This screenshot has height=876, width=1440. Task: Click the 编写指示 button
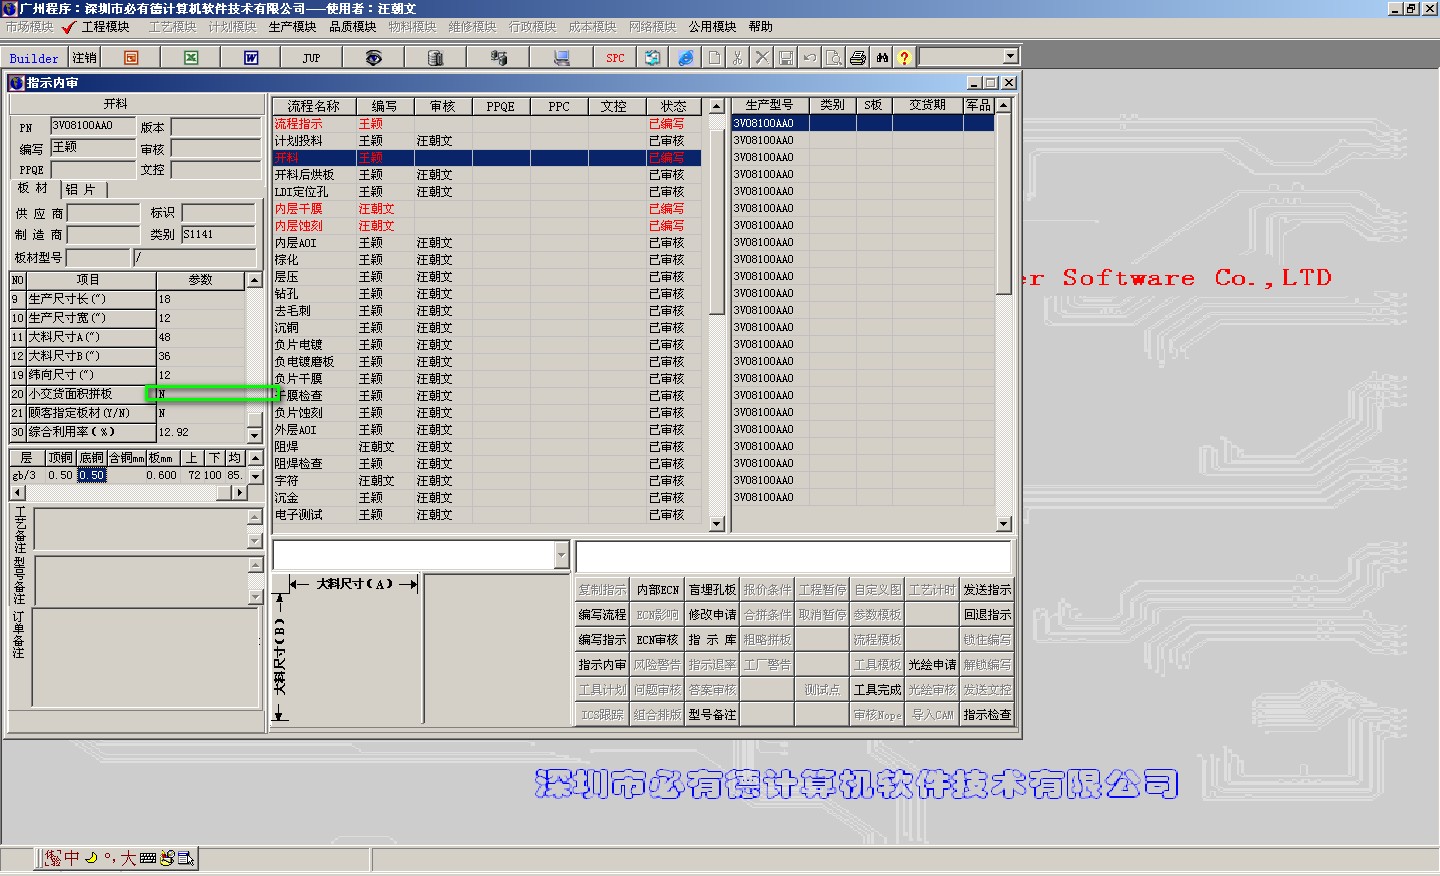point(602,640)
